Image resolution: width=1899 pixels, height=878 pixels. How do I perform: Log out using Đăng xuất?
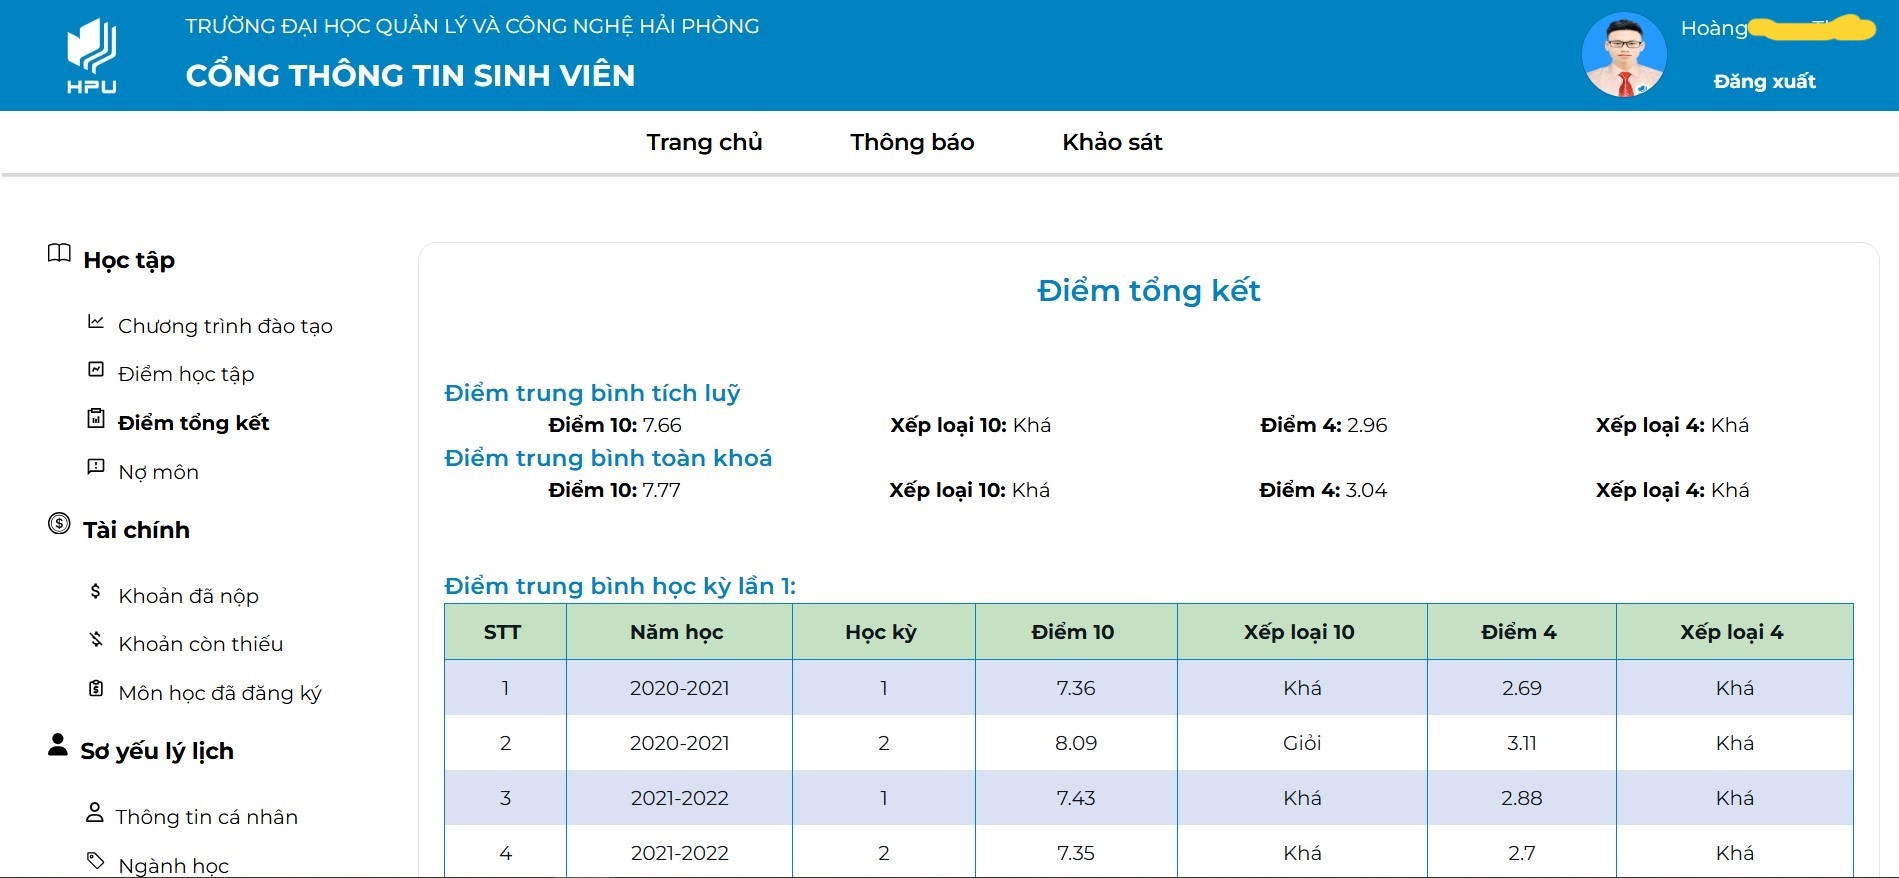point(1764,82)
